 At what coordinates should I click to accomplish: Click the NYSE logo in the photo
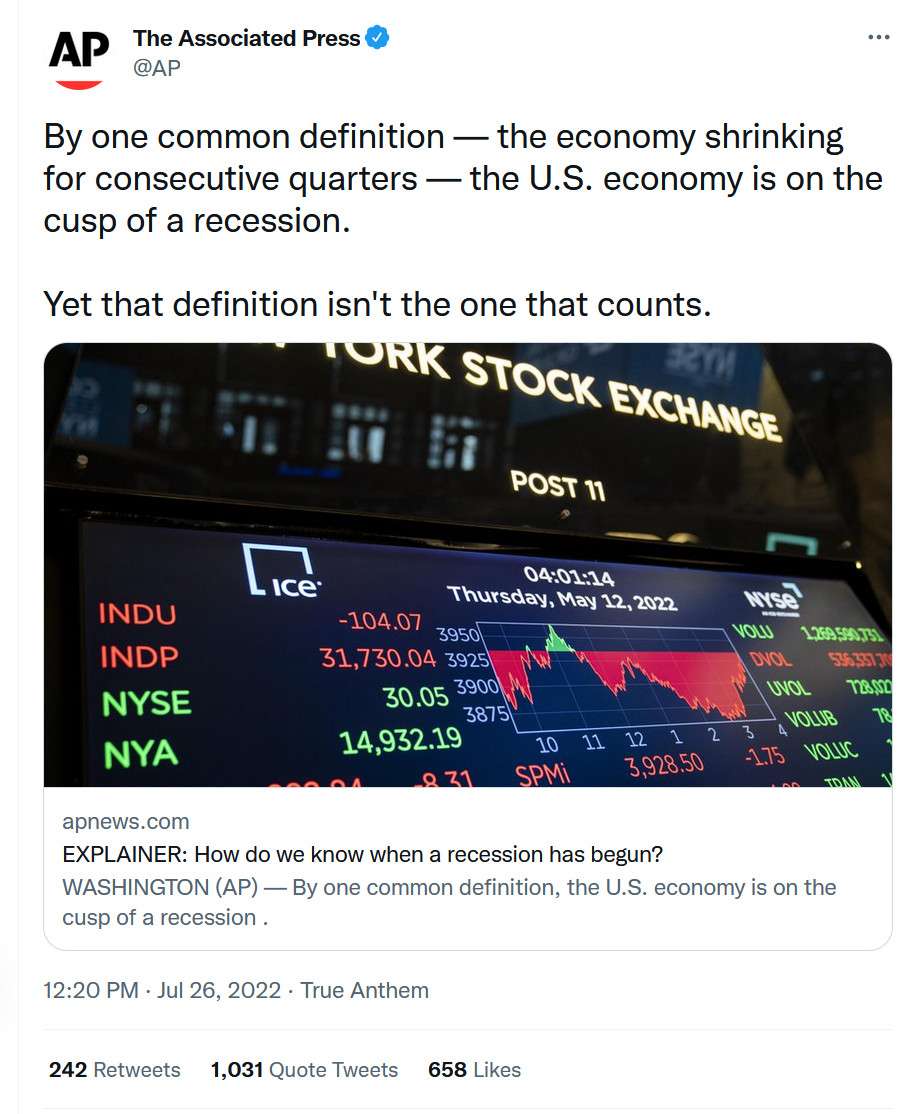(772, 598)
